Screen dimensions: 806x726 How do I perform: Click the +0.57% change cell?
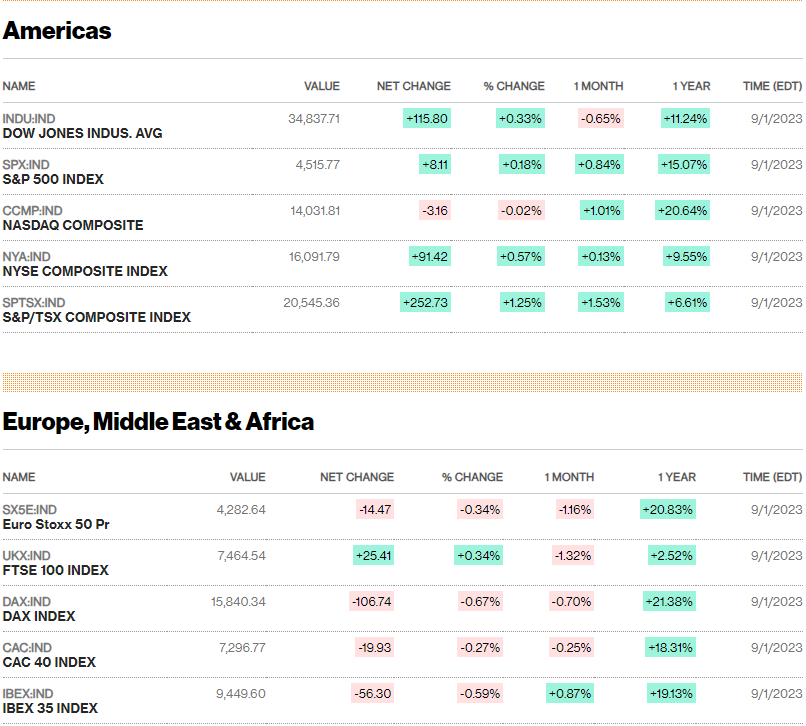pyautogui.click(x=521, y=257)
